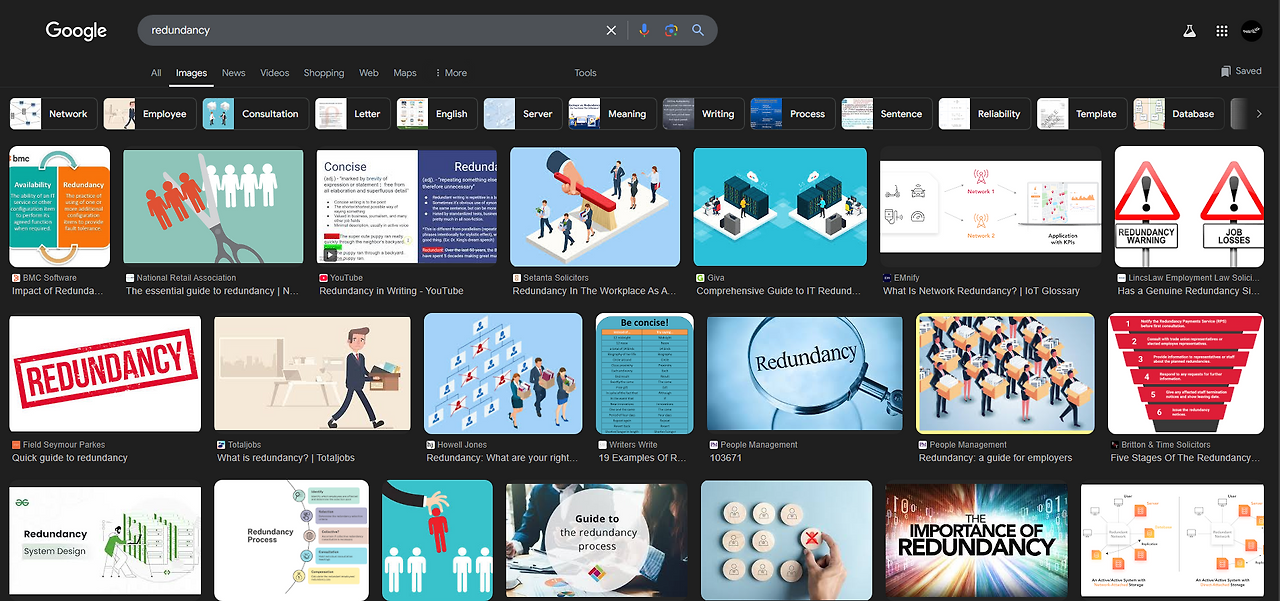Filter results by Process chip
The height and width of the screenshot is (601, 1280).
click(x=792, y=114)
